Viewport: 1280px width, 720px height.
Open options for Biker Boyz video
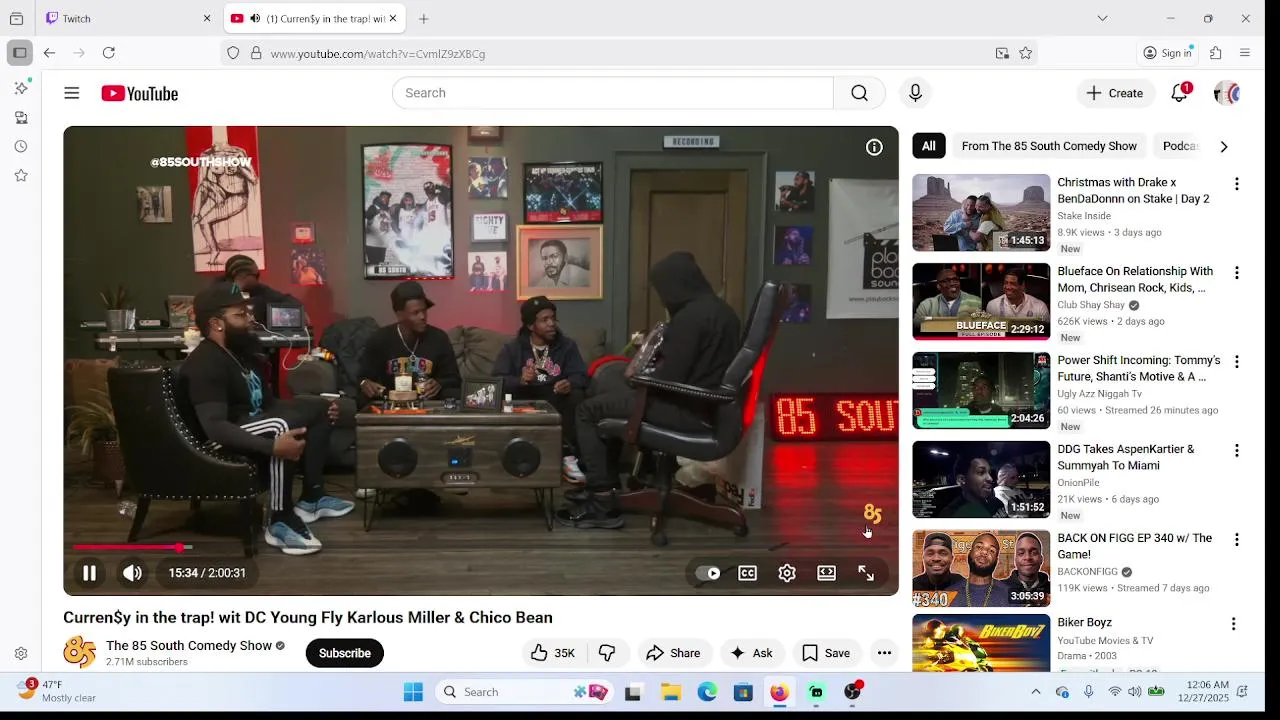coord(1233,624)
